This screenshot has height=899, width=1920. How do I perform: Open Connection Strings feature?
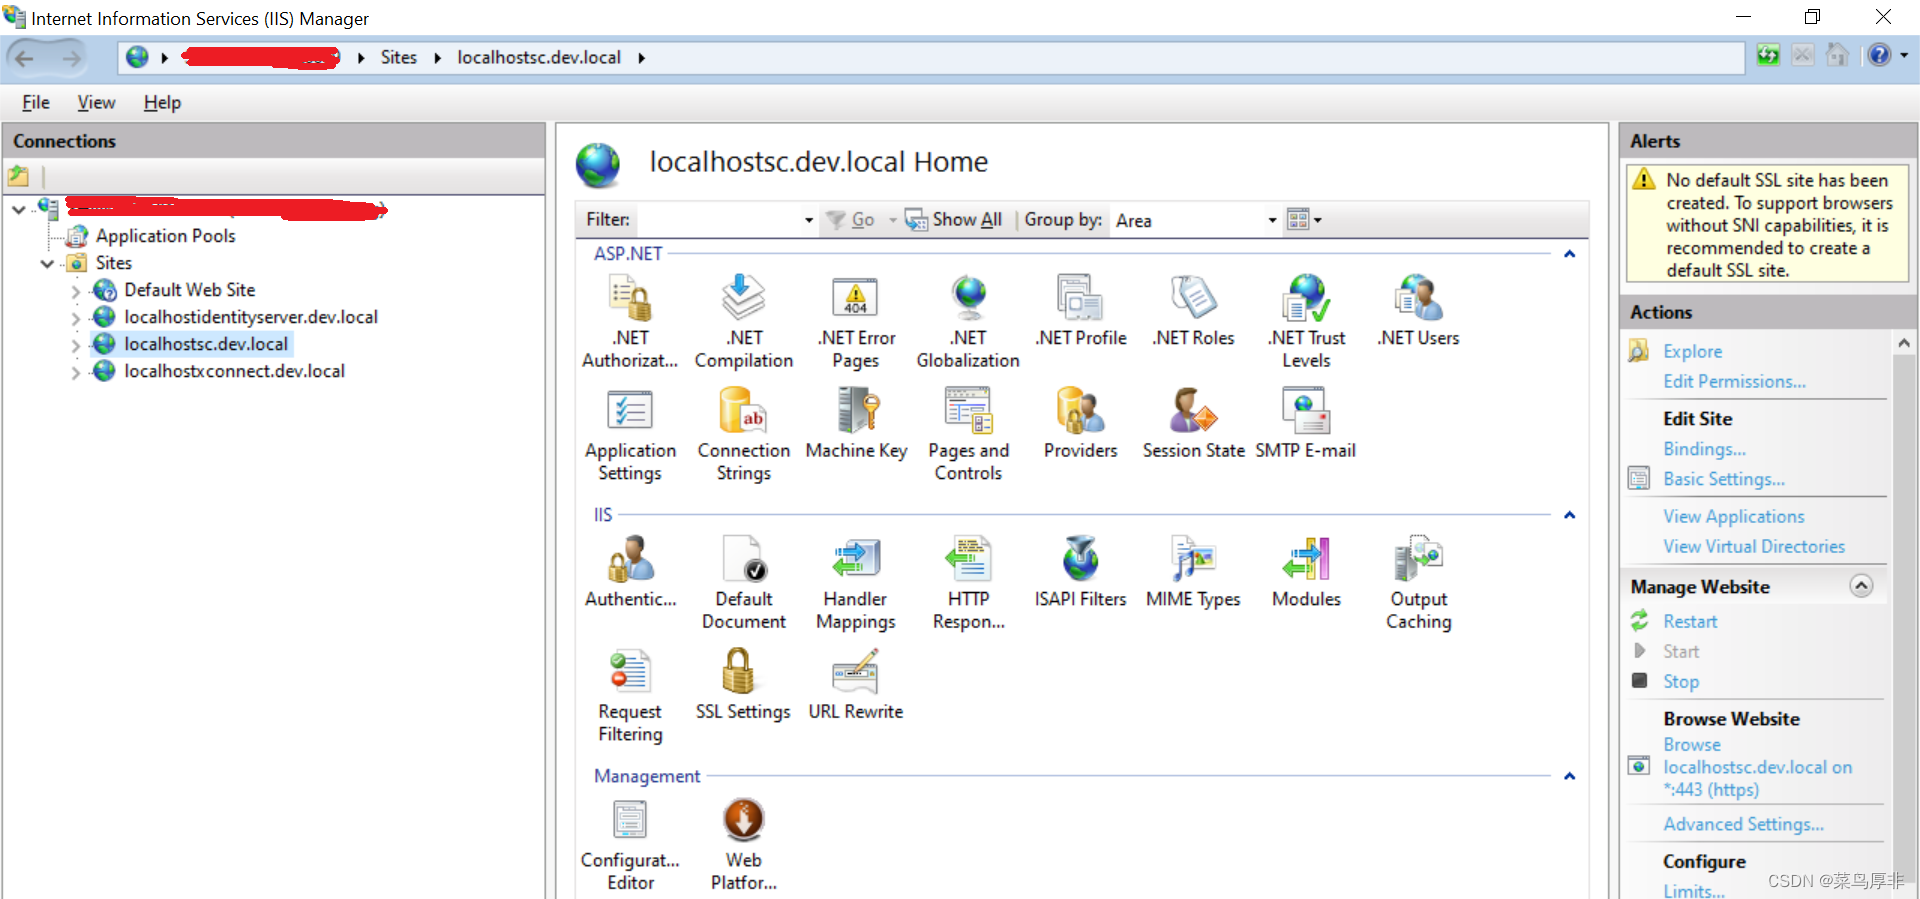743,435
